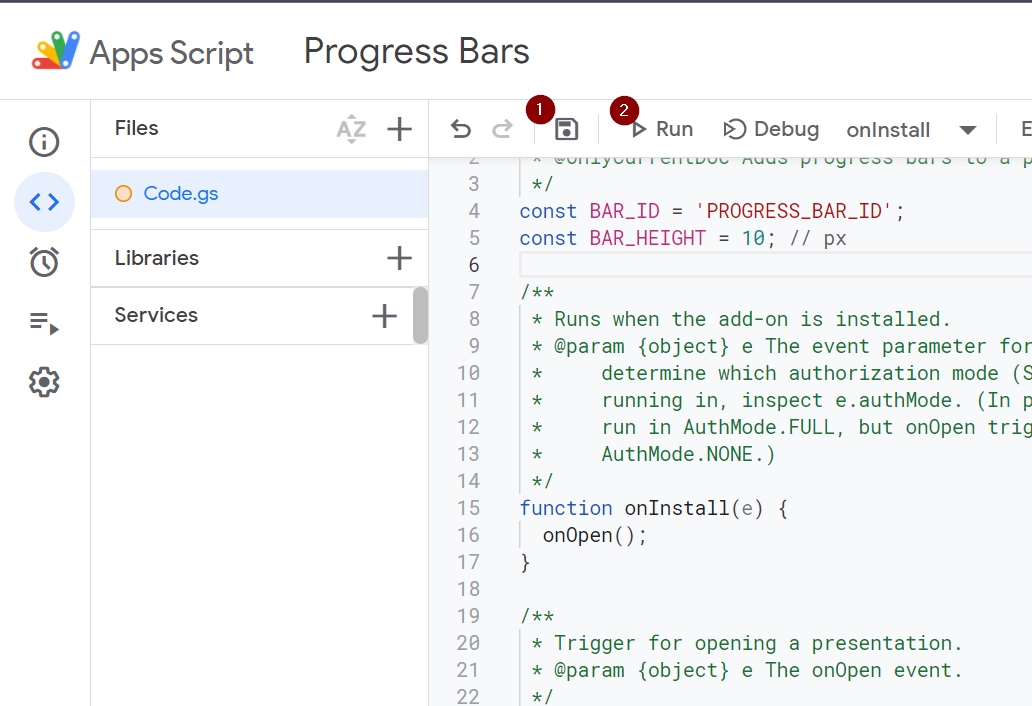The height and width of the screenshot is (706, 1032).
Task: Start debugging the script
Action: click(x=771, y=129)
